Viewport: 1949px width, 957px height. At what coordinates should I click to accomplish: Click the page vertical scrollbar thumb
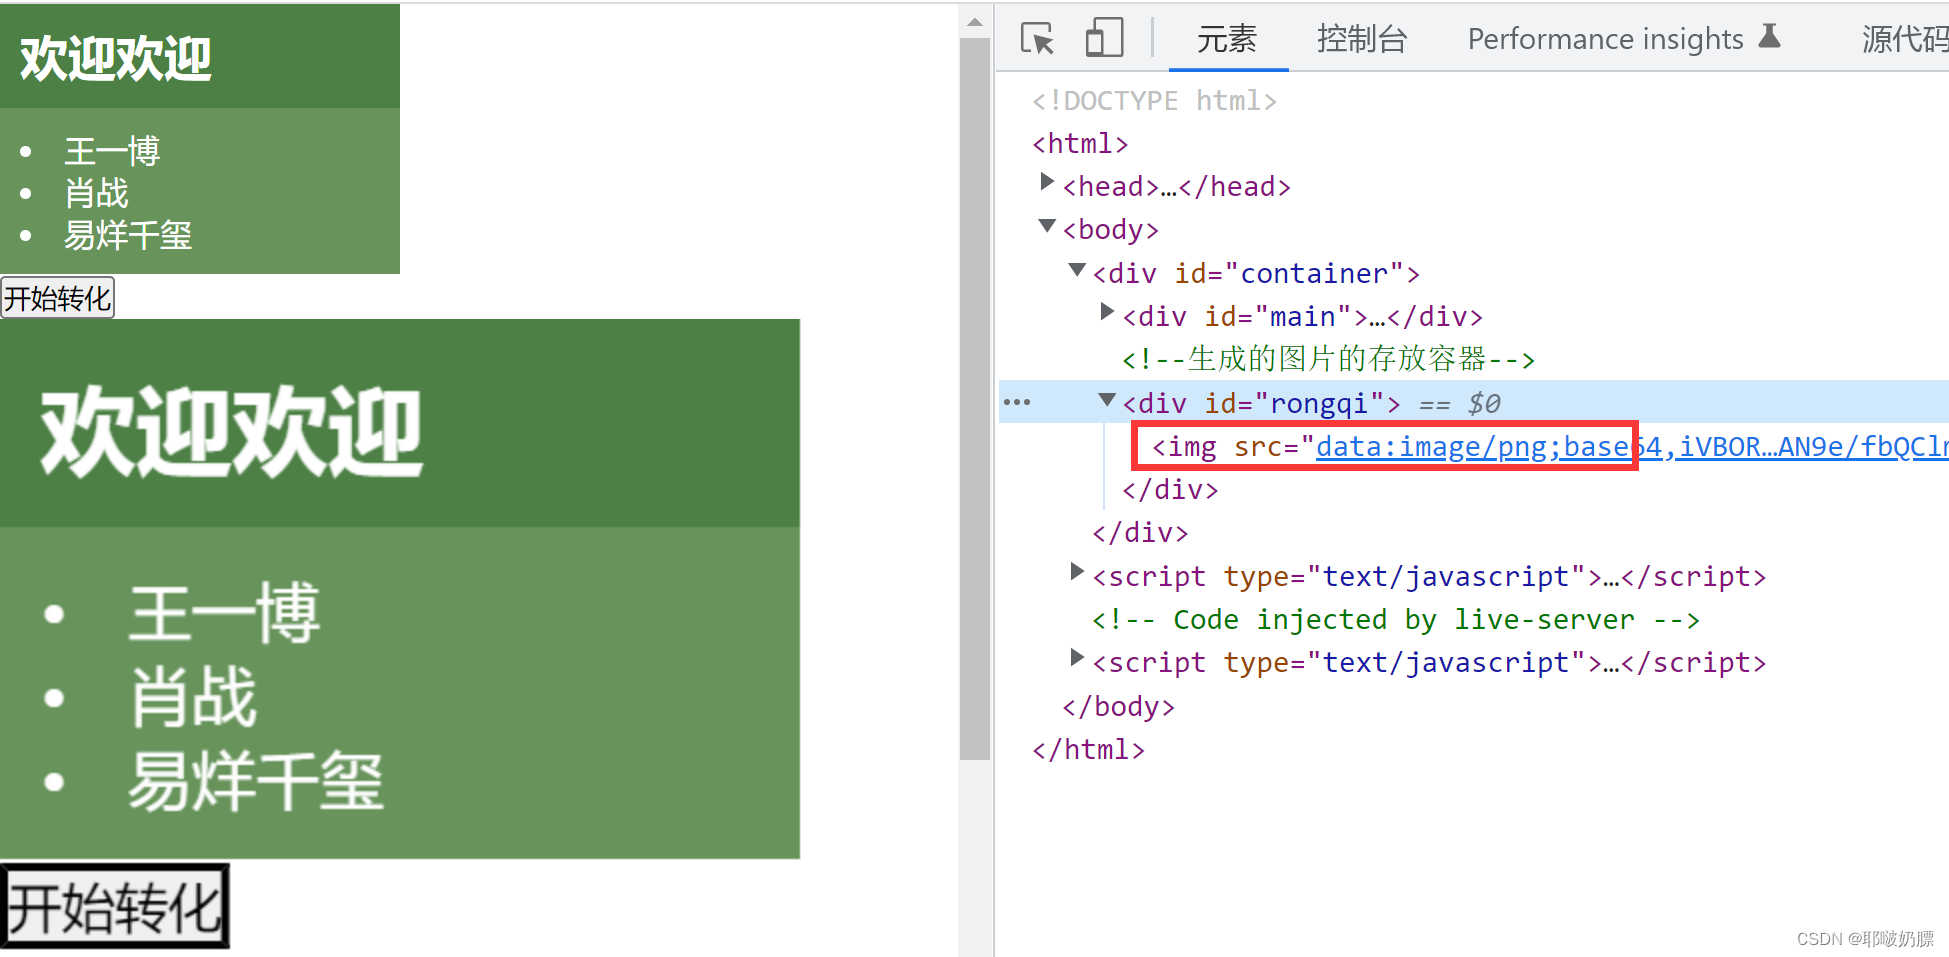click(975, 399)
